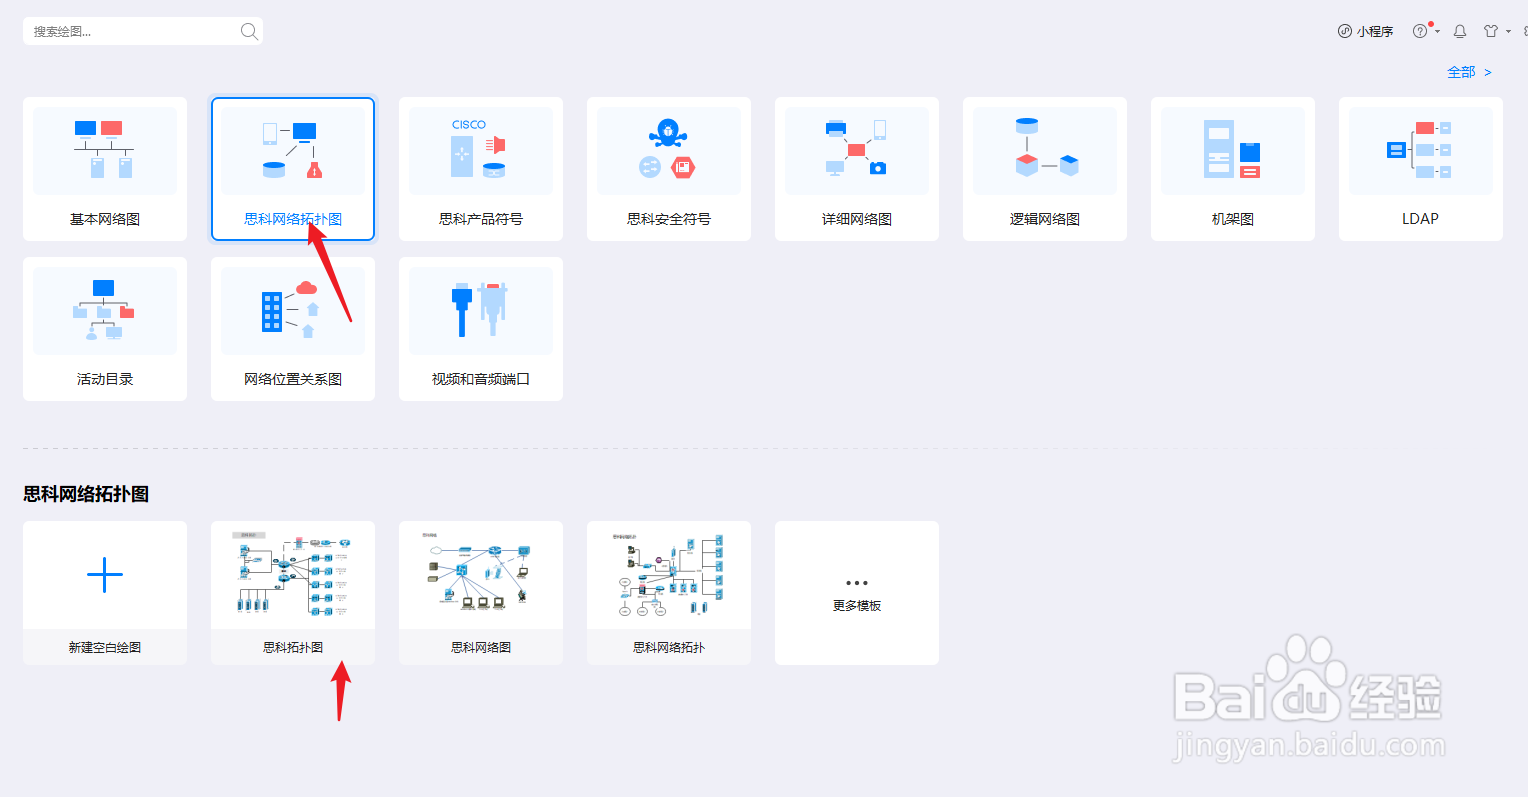Viewport: 1528px width, 797px height.
Task: Expand the dropdown arrow beside the help icon
Action: [1437, 31]
